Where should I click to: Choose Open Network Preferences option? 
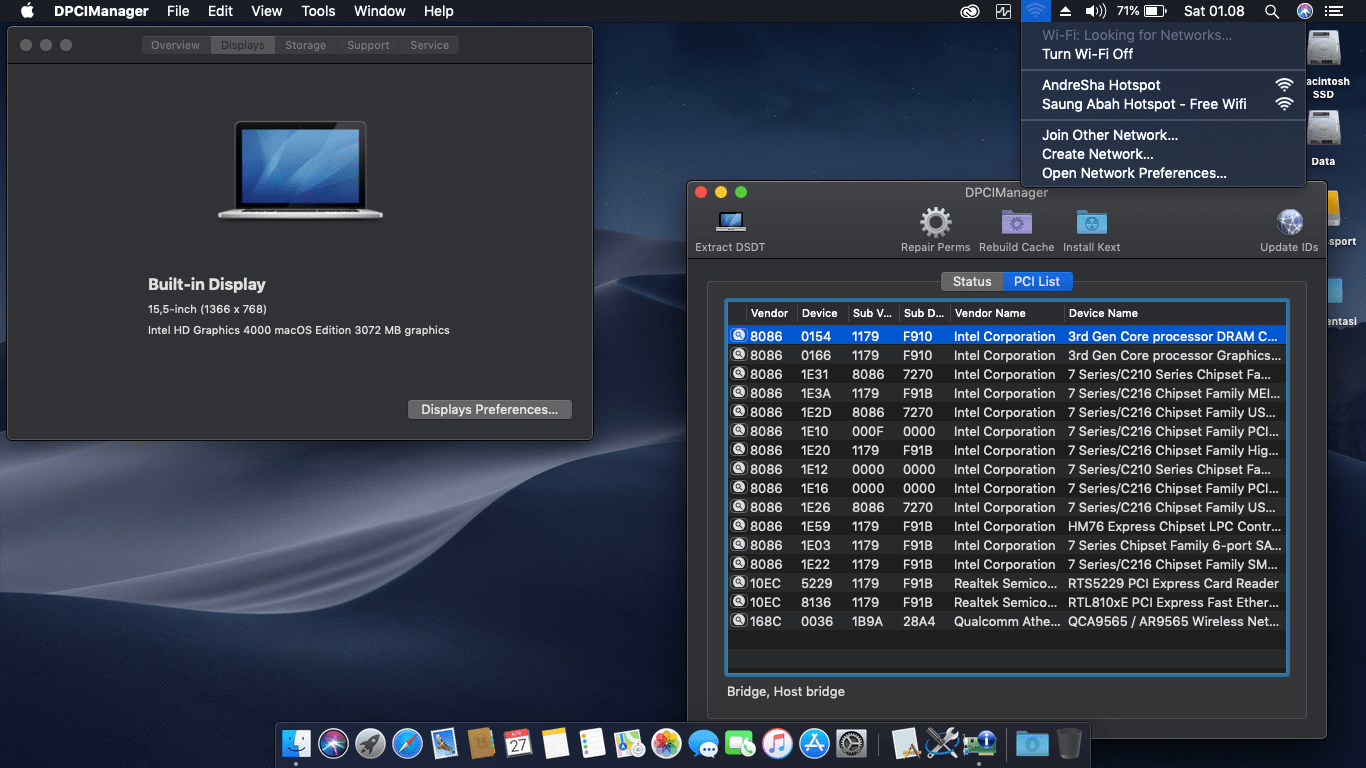1134,173
